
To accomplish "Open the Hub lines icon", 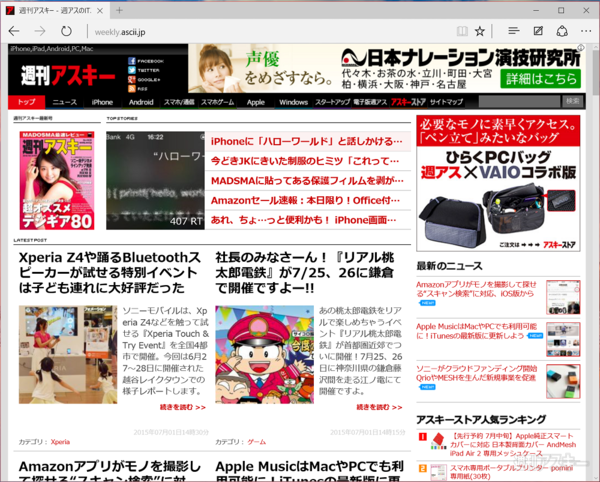I will tap(514, 31).
